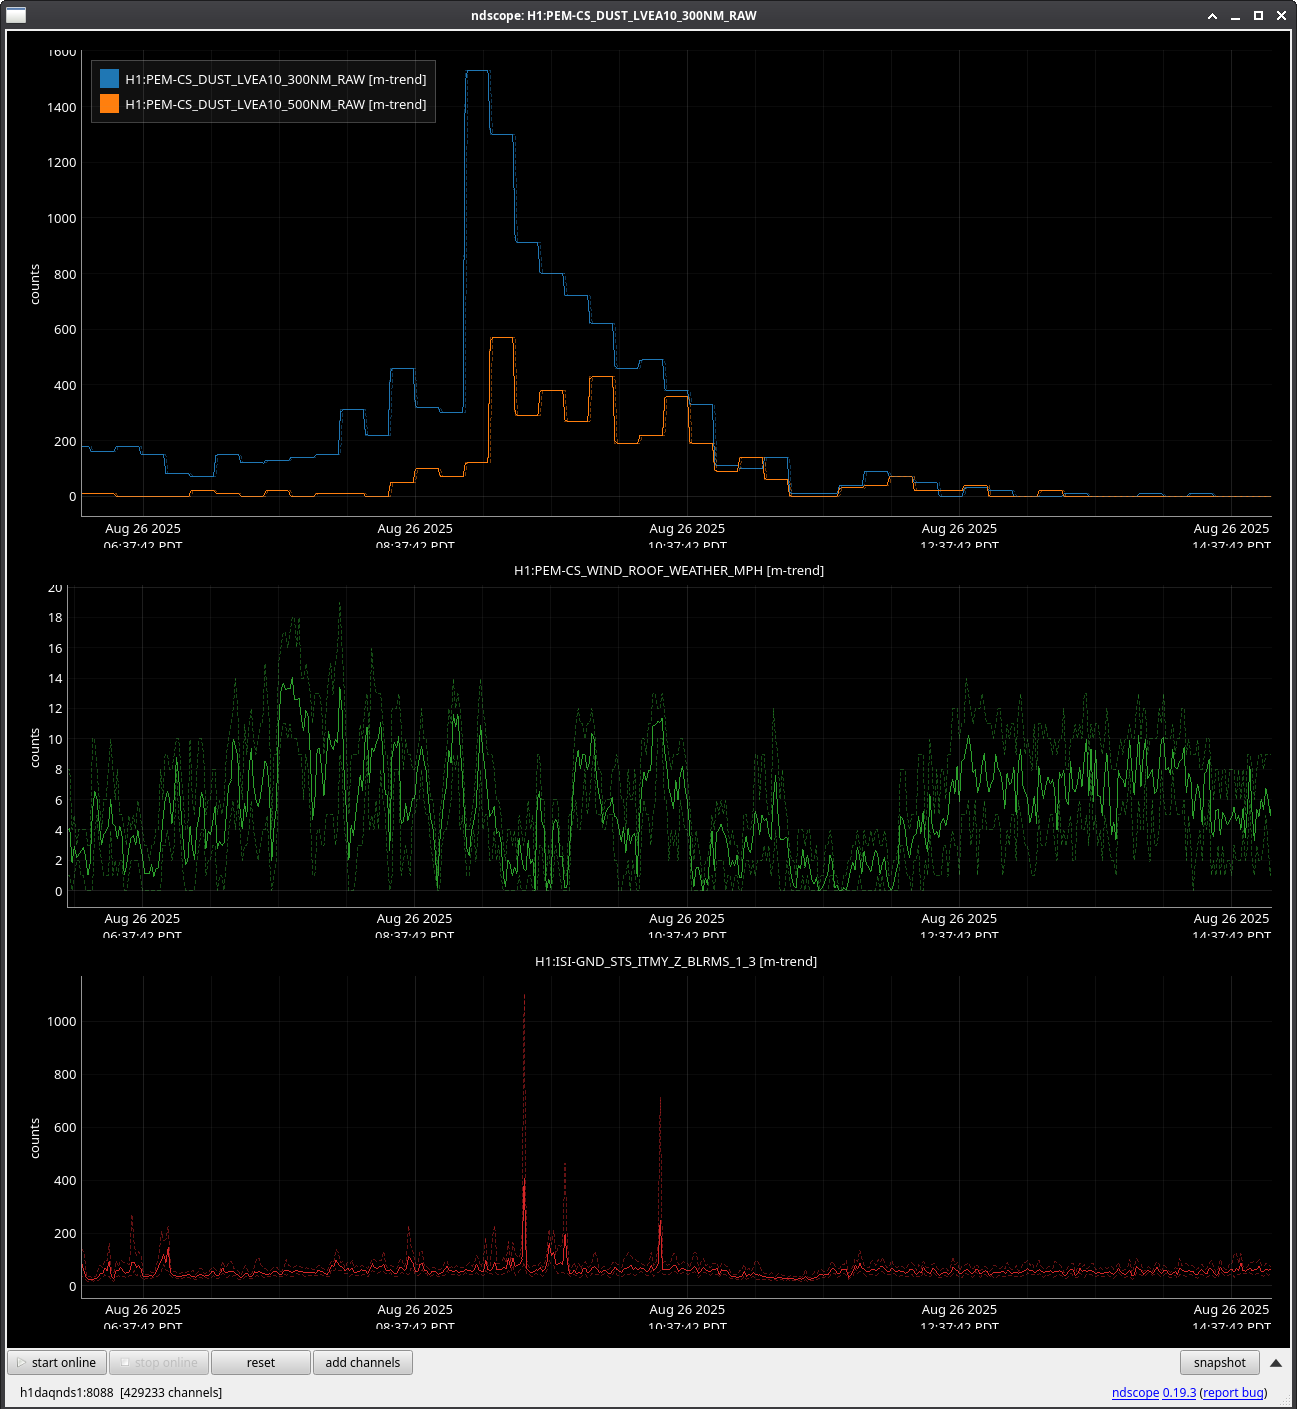Select the DUST_LVEA10_500NM_RAW legend label

coord(275,104)
